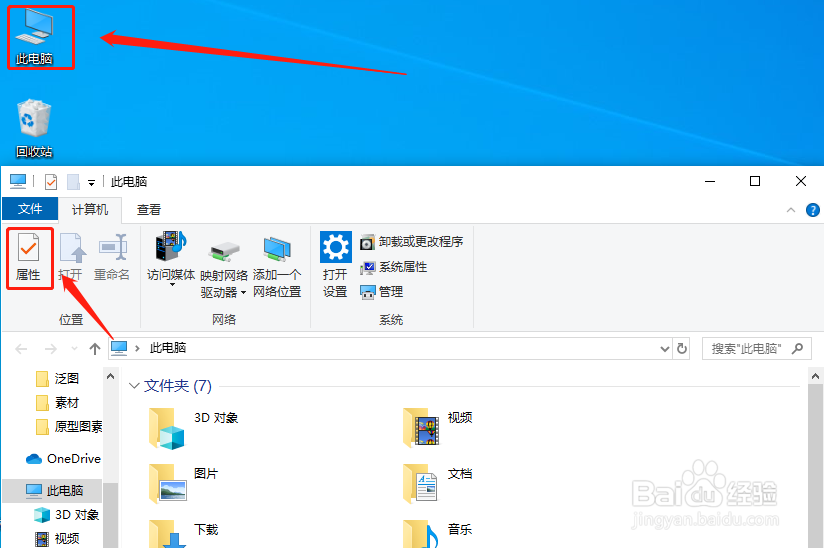The image size is (824, 548).
Task: Open the 文件 file tab
Action: (30, 209)
